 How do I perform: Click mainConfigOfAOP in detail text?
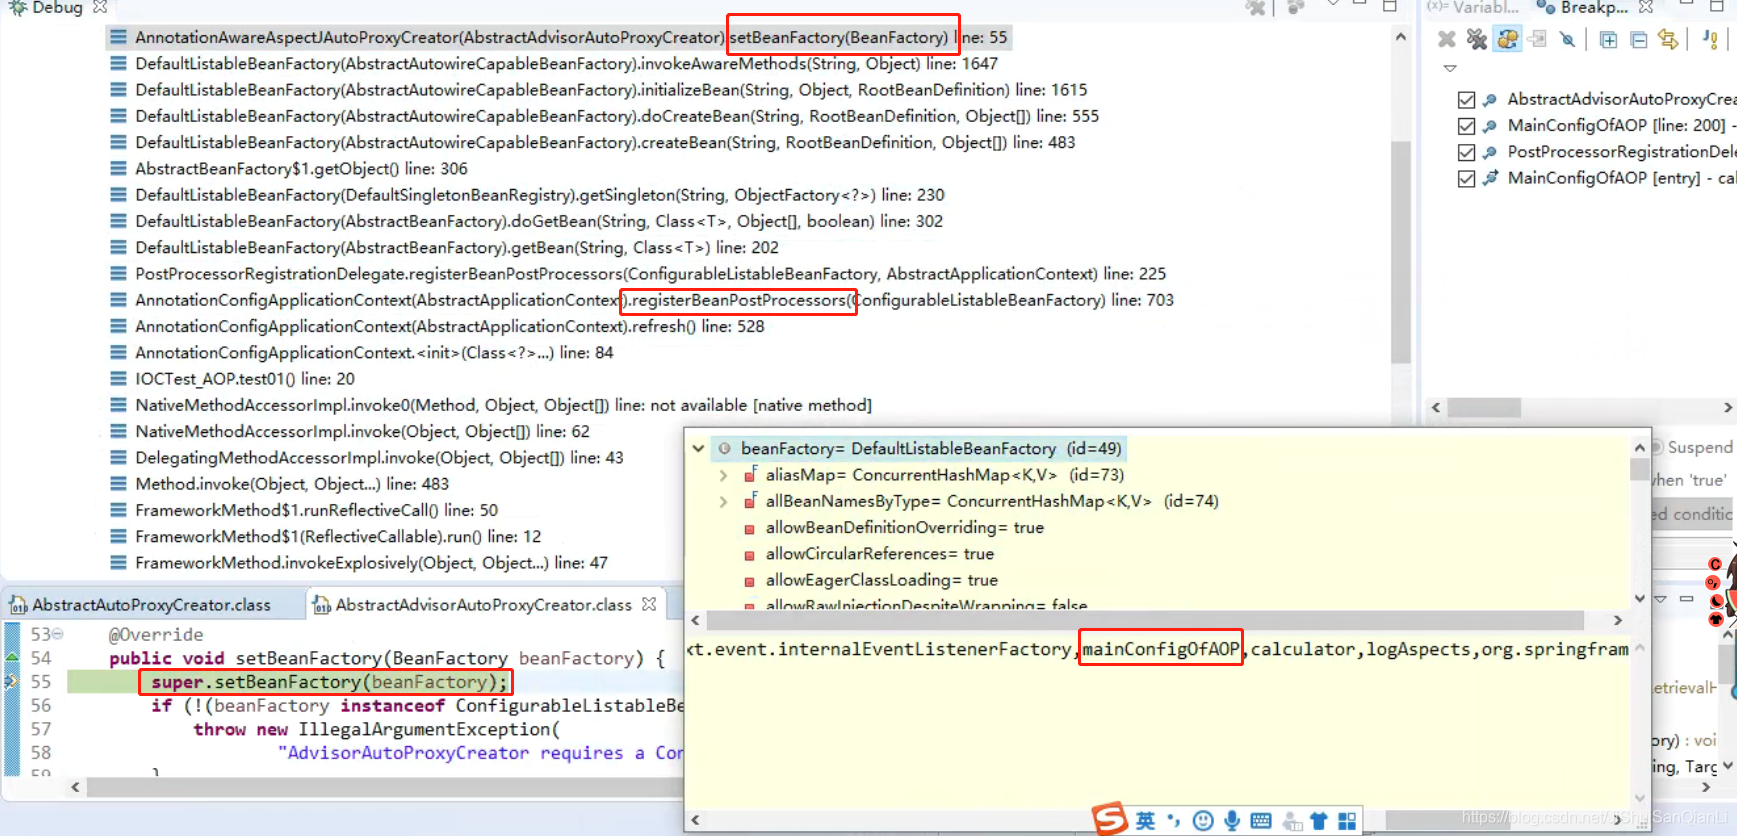click(1161, 649)
